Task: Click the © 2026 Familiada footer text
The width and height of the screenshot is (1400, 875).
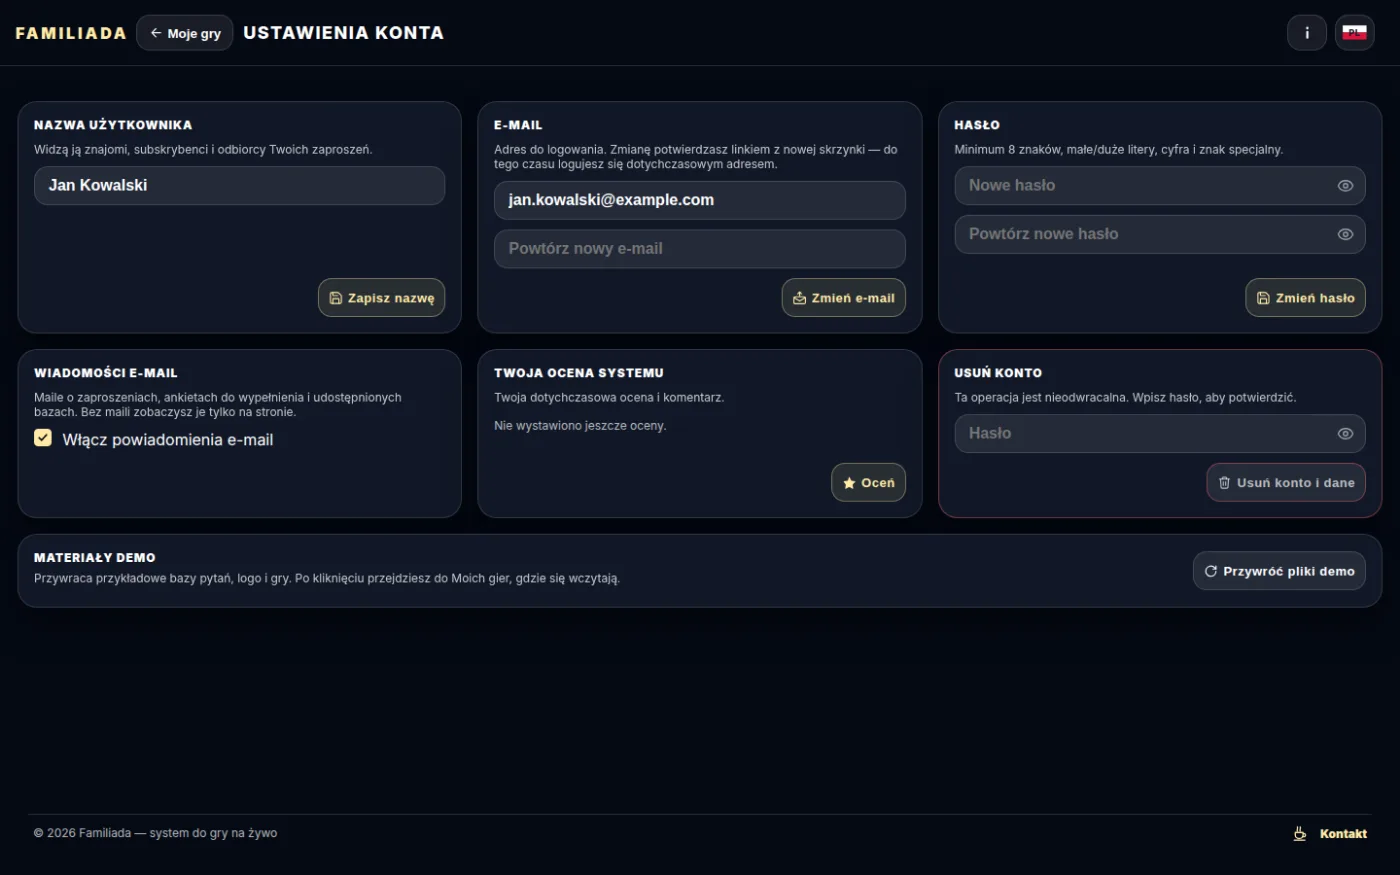Action: tap(155, 833)
